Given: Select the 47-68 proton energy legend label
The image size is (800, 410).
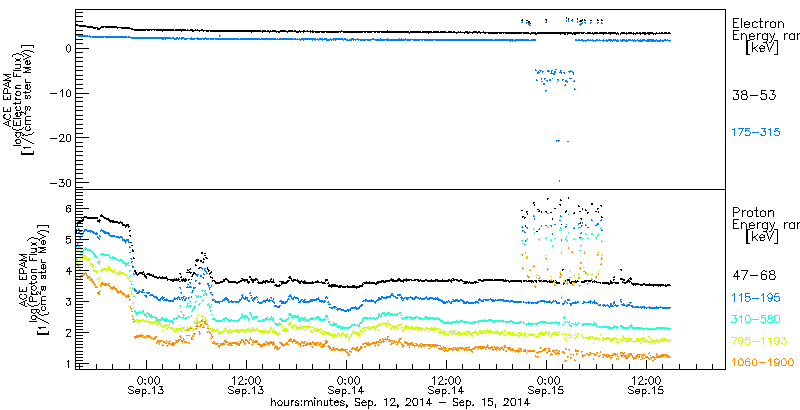Looking at the screenshot, I should pyautogui.click(x=754, y=275).
